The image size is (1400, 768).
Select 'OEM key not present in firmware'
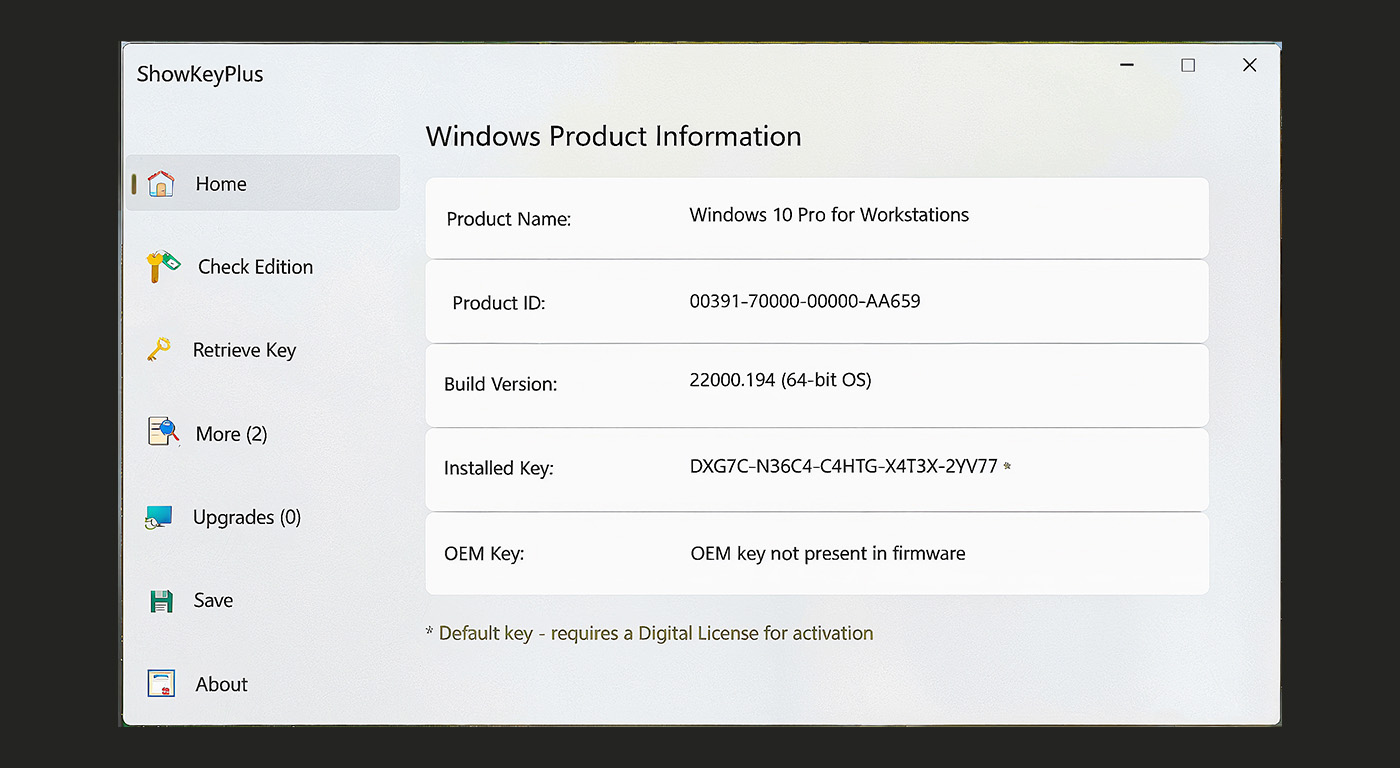tap(828, 553)
